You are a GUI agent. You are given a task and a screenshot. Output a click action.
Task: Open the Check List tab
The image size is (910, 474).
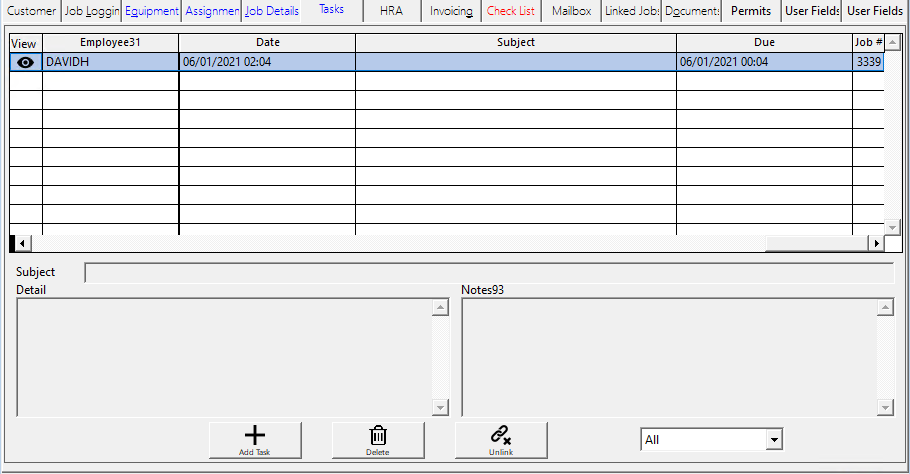point(511,11)
